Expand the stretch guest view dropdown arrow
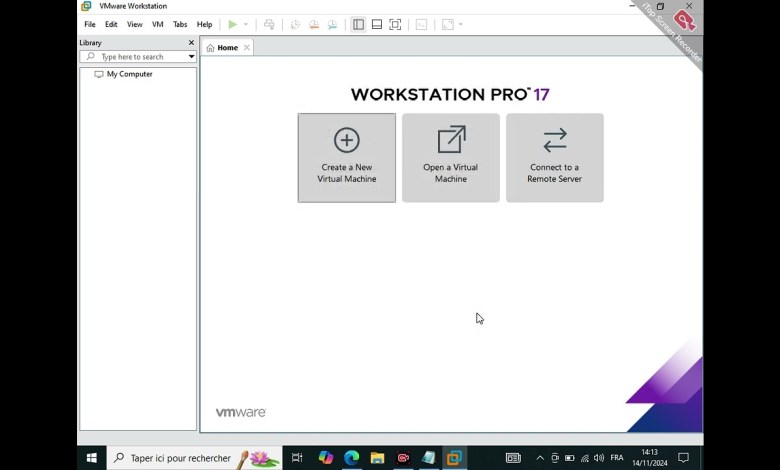The height and width of the screenshot is (470, 780). point(460,25)
